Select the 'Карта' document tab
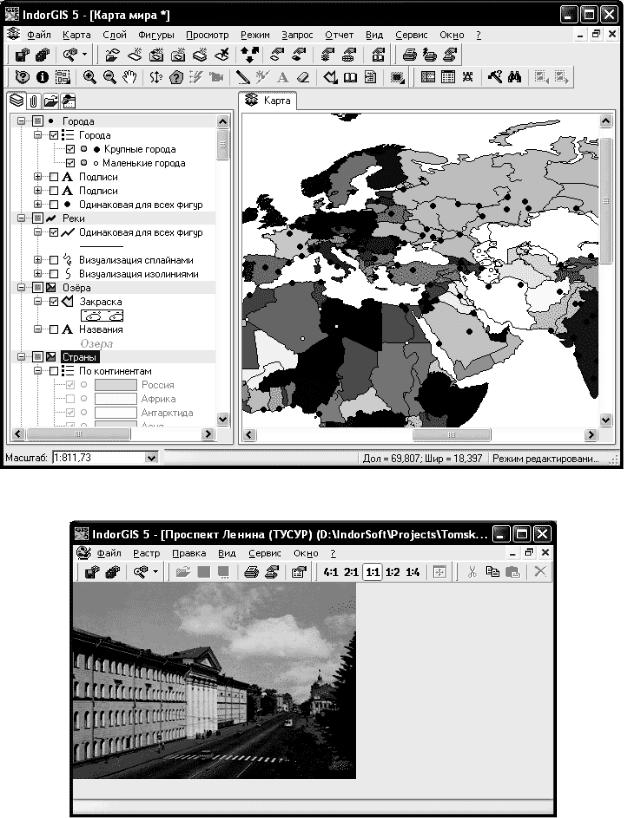Screen dimensions: 624x818 click(268, 100)
